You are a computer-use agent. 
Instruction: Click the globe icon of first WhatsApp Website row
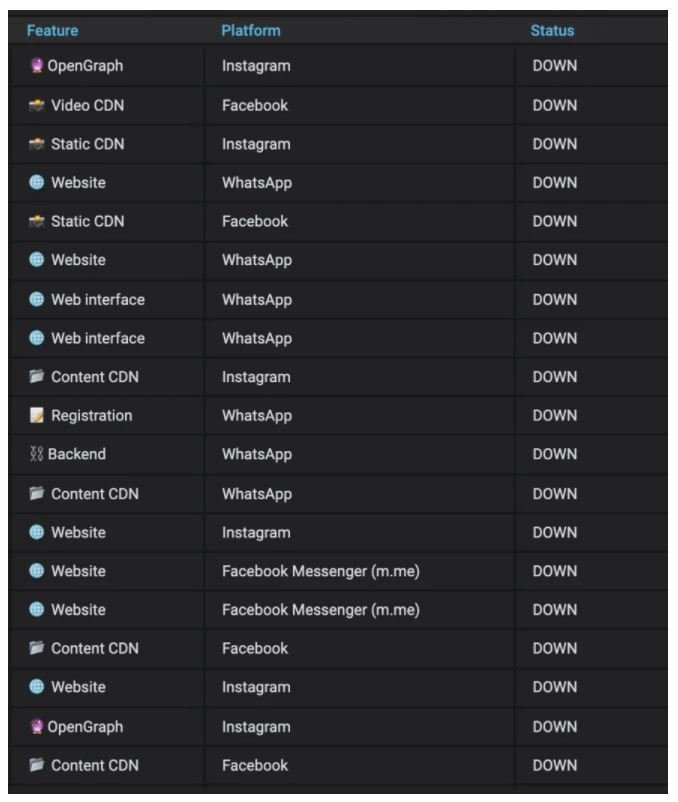(x=36, y=182)
